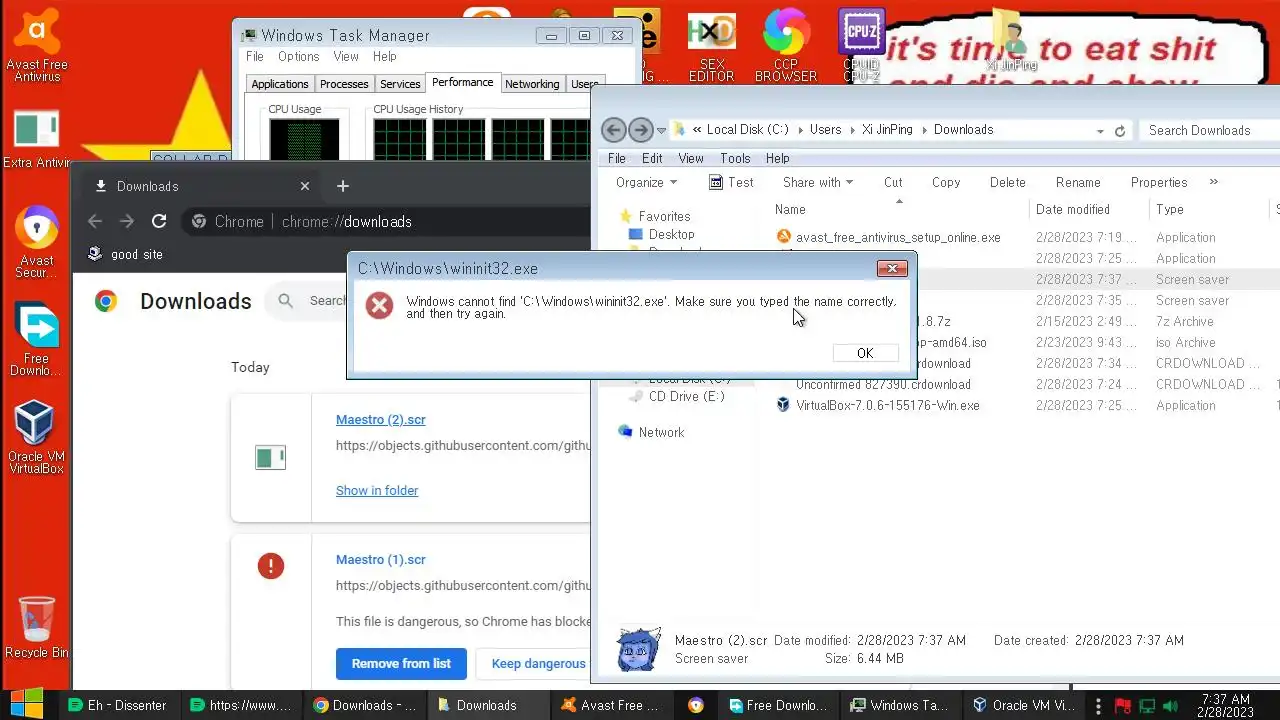Expand the Xi JinPing breadcrumb arrow
The width and height of the screenshot is (1280, 720).
click(x=924, y=130)
